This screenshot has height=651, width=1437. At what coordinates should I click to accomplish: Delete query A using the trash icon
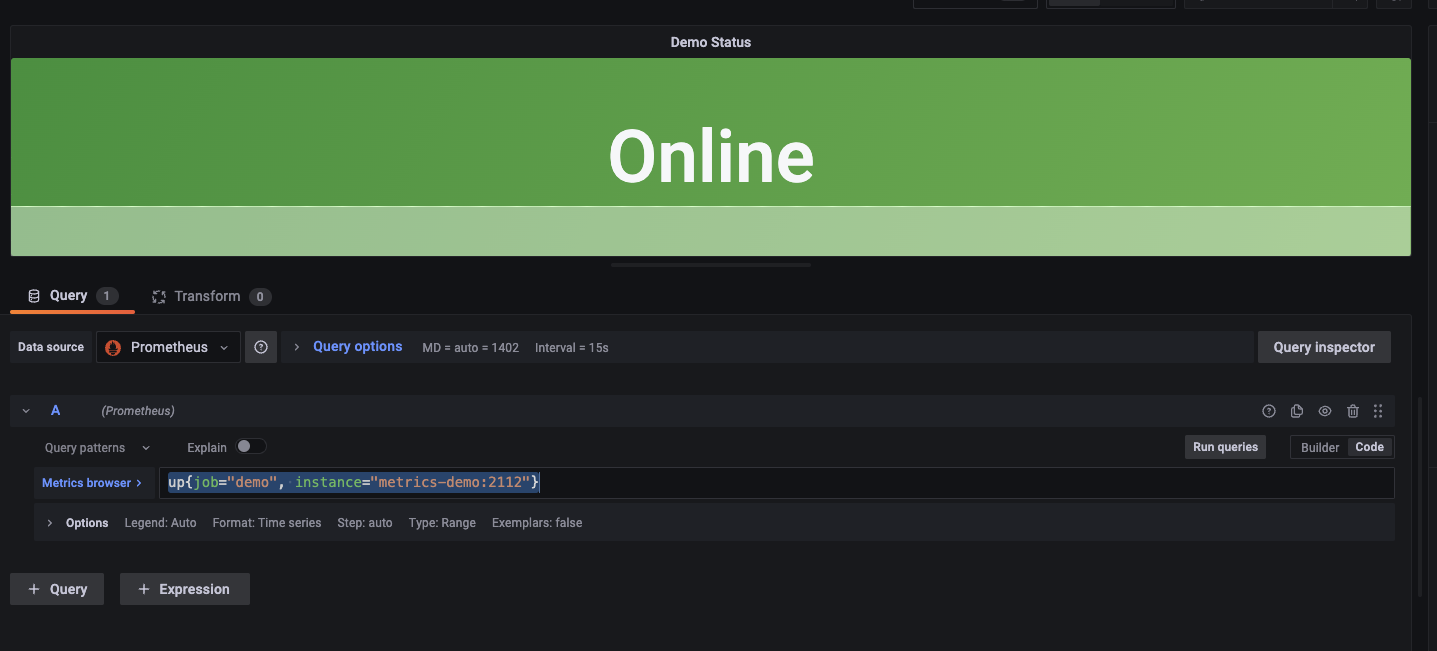coord(1353,411)
